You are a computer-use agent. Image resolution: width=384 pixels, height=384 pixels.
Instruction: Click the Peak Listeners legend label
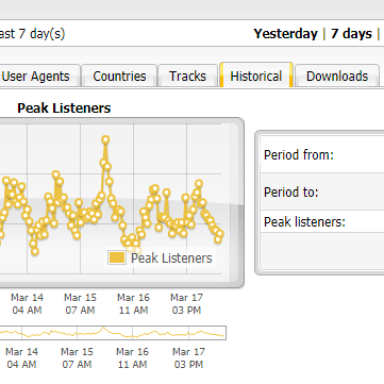pos(171,258)
